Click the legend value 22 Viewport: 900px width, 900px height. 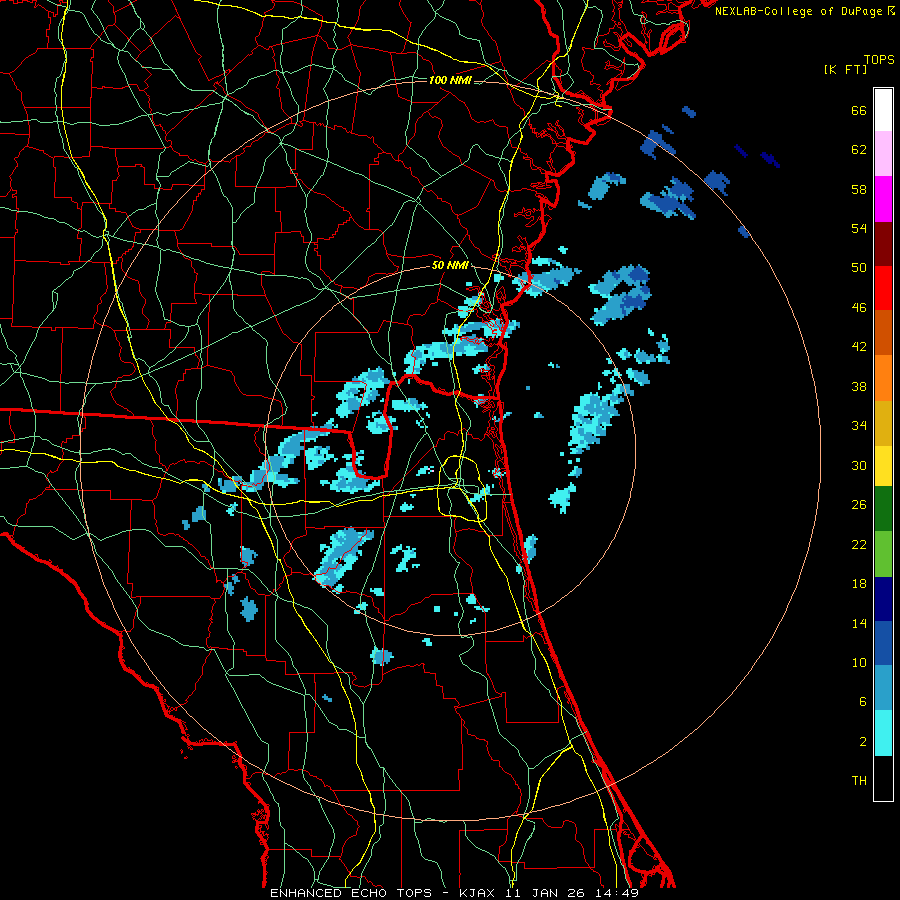859,544
